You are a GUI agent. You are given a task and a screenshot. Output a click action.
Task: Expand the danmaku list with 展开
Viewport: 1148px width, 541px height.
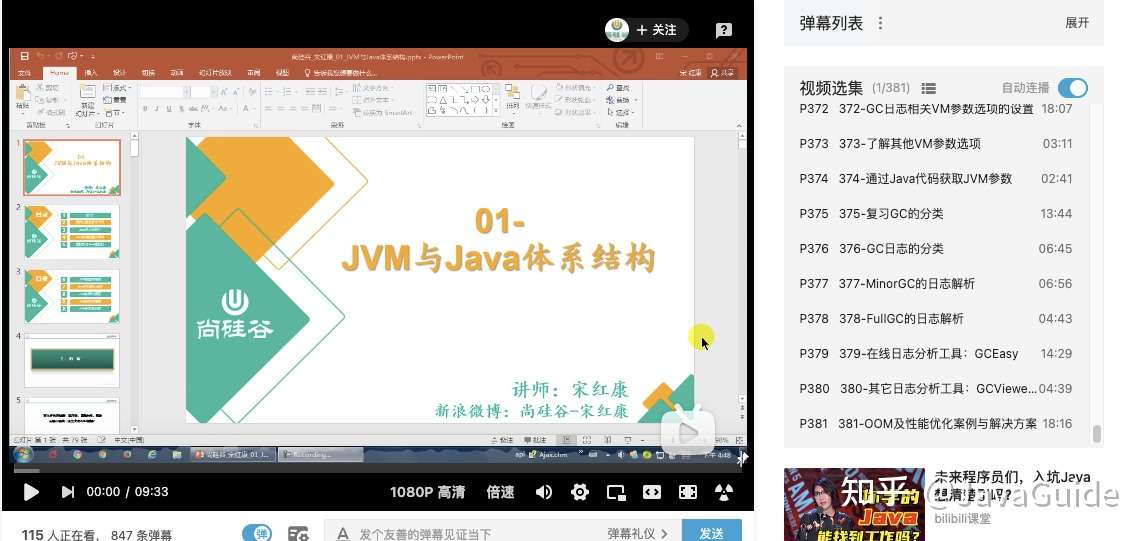click(x=1077, y=23)
